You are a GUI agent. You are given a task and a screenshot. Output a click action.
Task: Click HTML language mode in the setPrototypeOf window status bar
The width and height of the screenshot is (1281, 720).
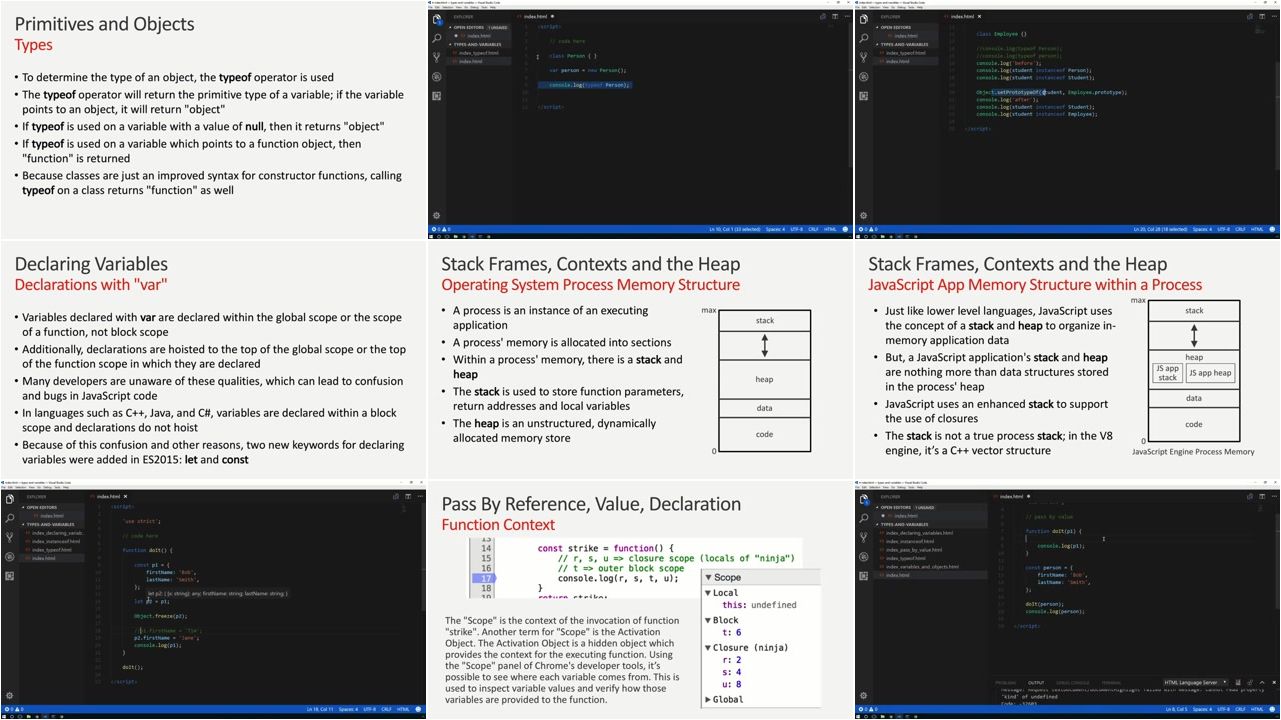[1257, 229]
